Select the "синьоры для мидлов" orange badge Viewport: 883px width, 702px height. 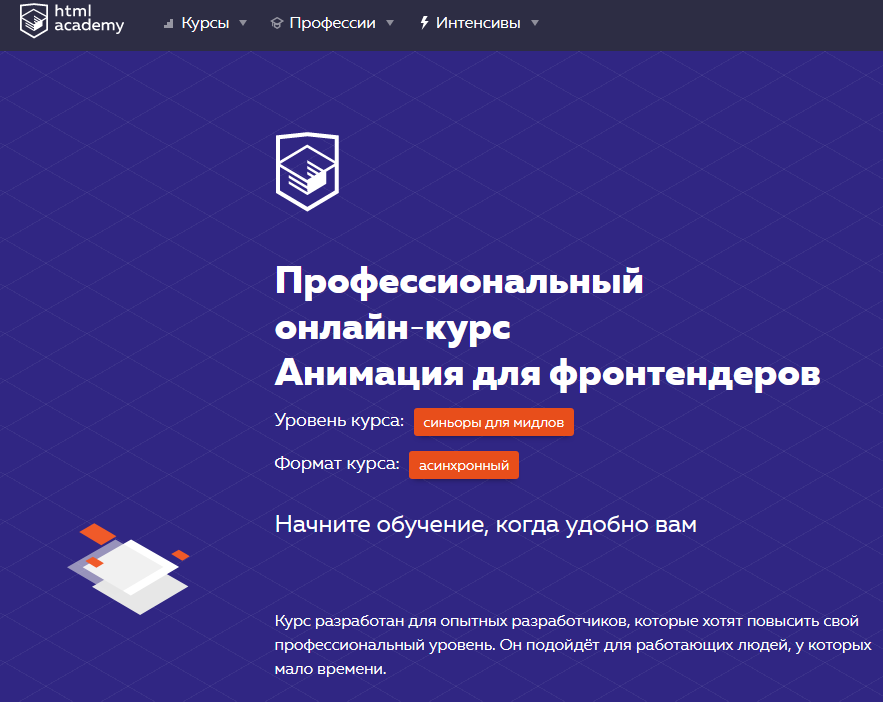(494, 423)
